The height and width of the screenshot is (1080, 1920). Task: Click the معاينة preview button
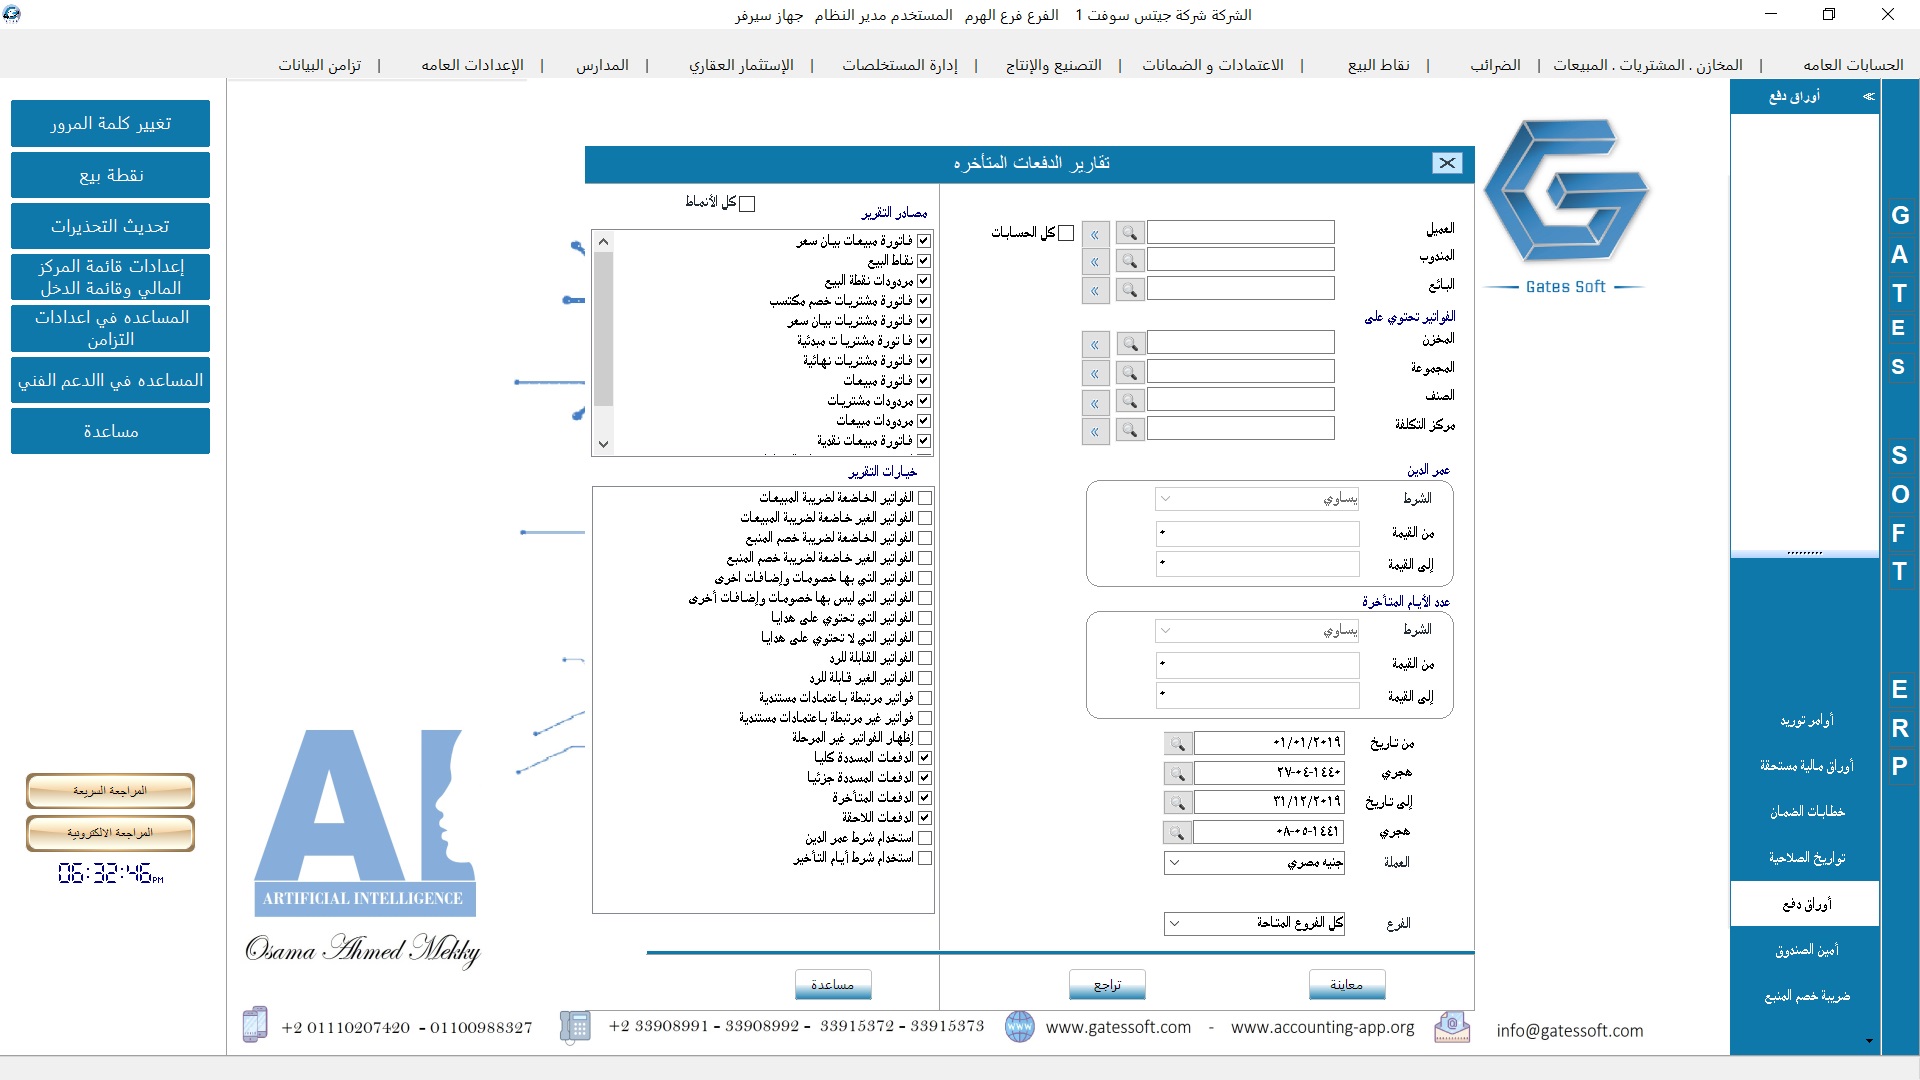pyautogui.click(x=1347, y=985)
